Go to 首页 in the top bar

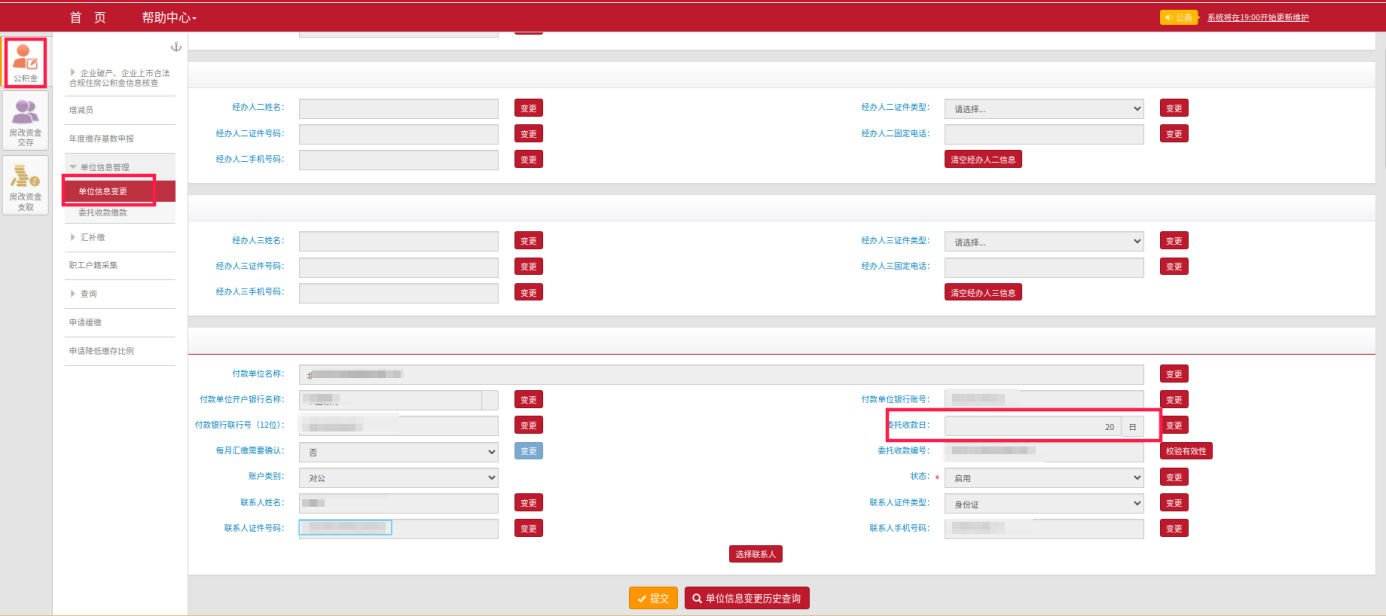(x=88, y=18)
